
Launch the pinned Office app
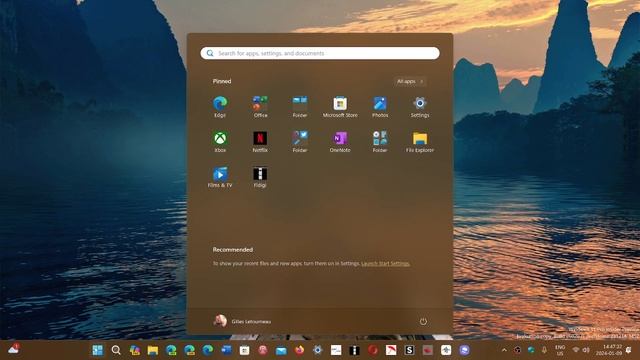260,107
